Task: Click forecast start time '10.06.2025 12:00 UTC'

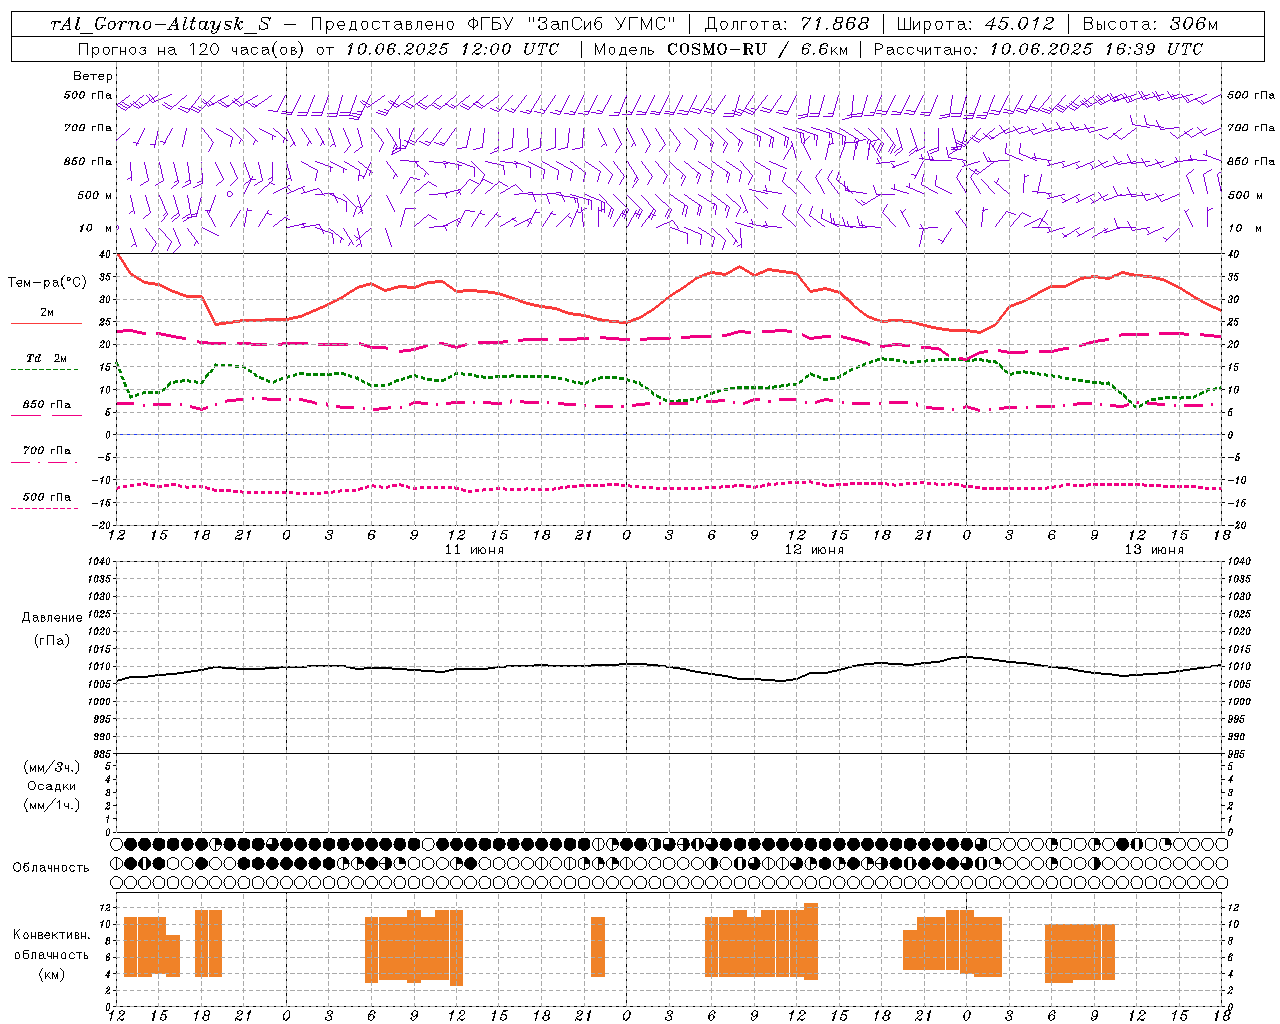Action: click(452, 49)
